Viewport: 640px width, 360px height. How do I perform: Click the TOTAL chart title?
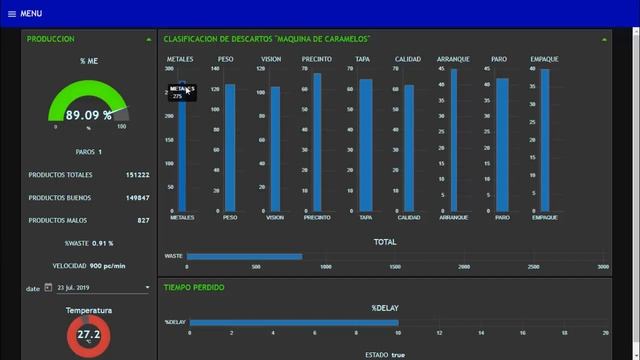click(385, 242)
